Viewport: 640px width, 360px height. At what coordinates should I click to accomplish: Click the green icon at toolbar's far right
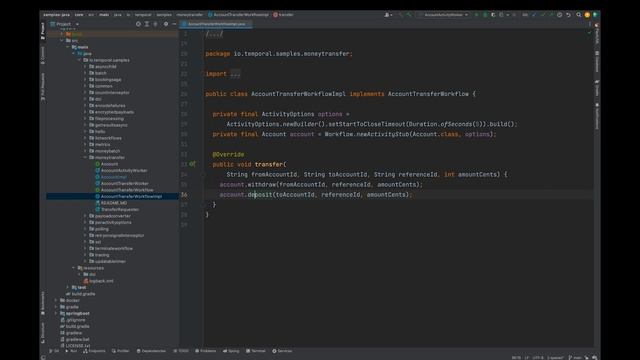point(595,15)
